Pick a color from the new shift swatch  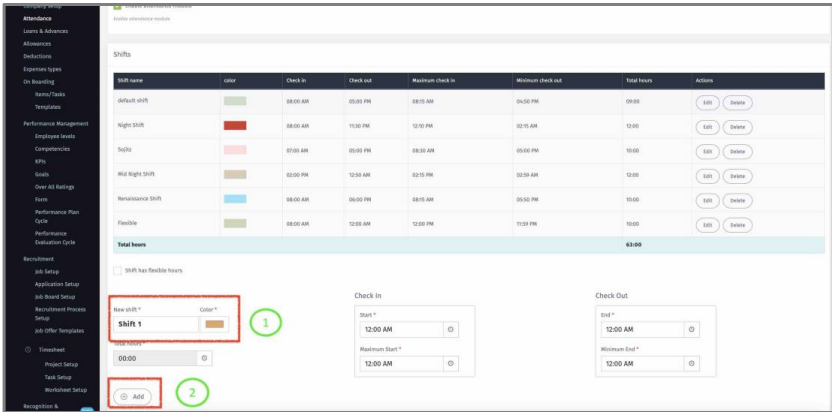coord(214,324)
